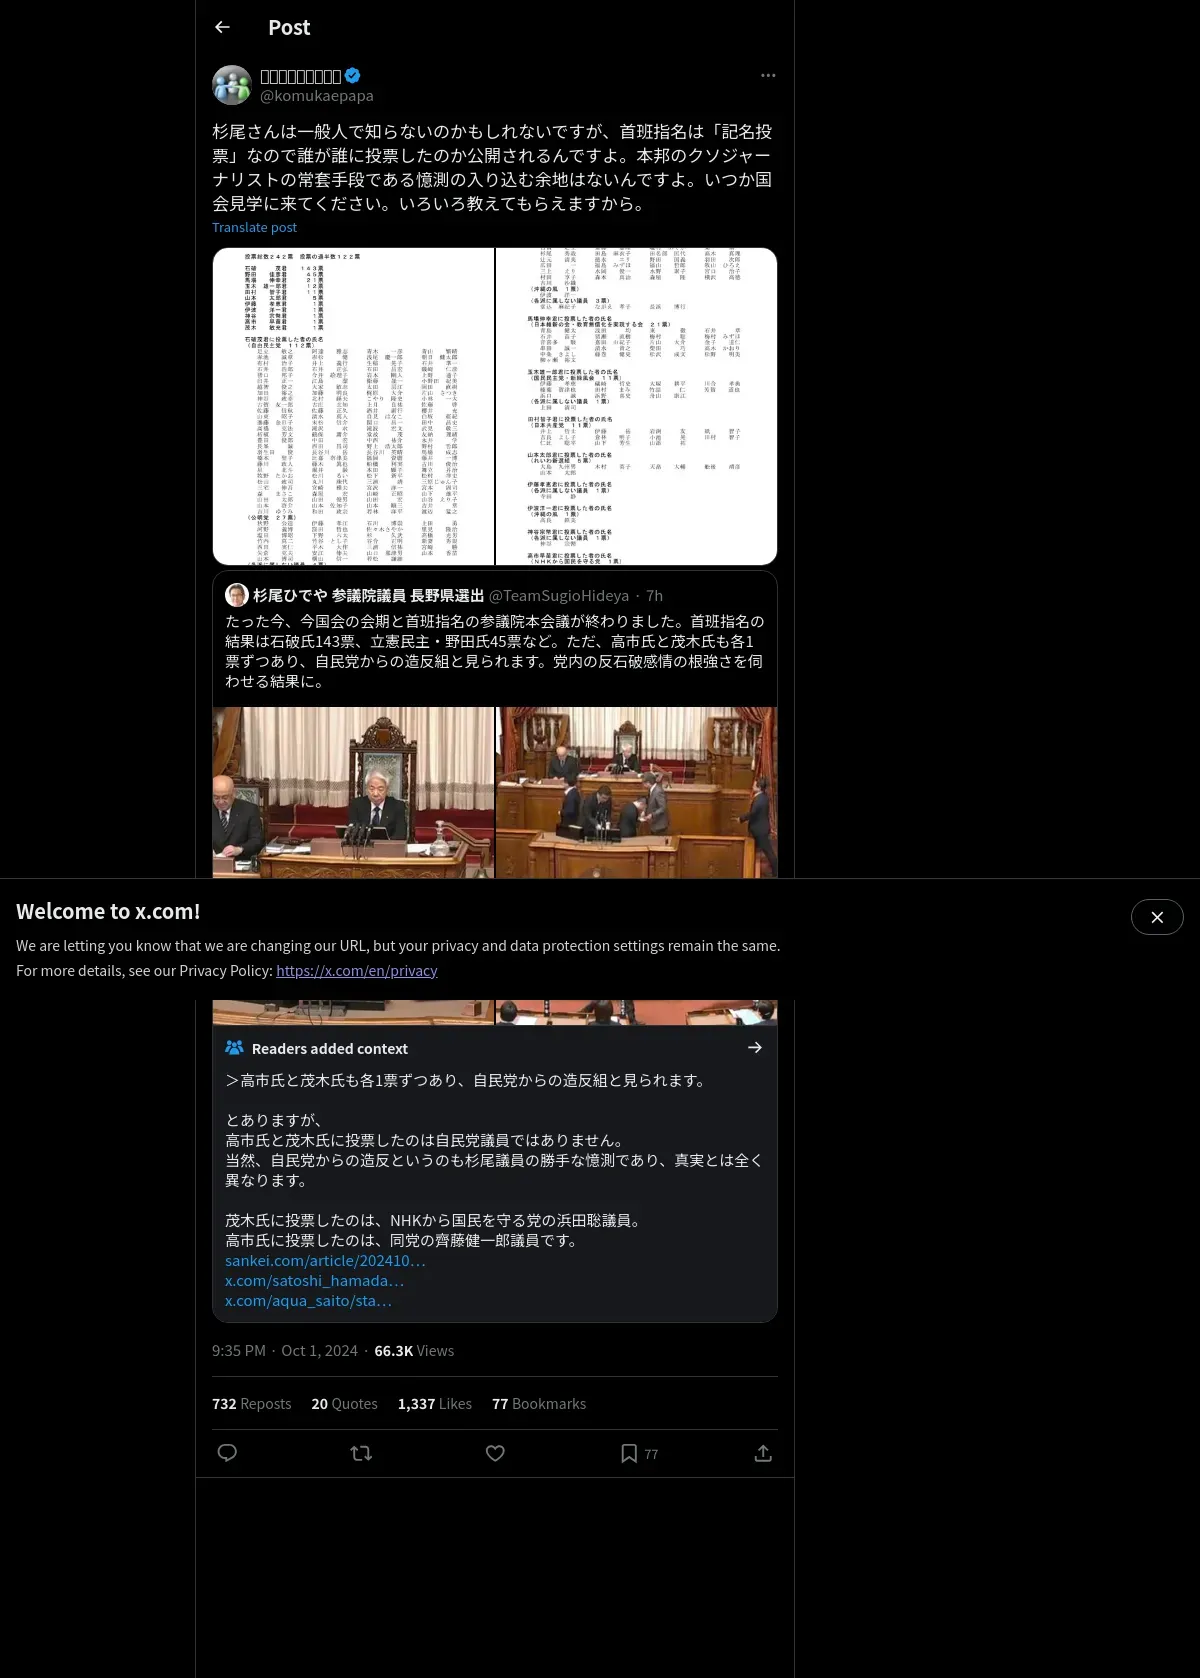
Task: View the 77 Bookmarks count
Action: (x=539, y=1404)
